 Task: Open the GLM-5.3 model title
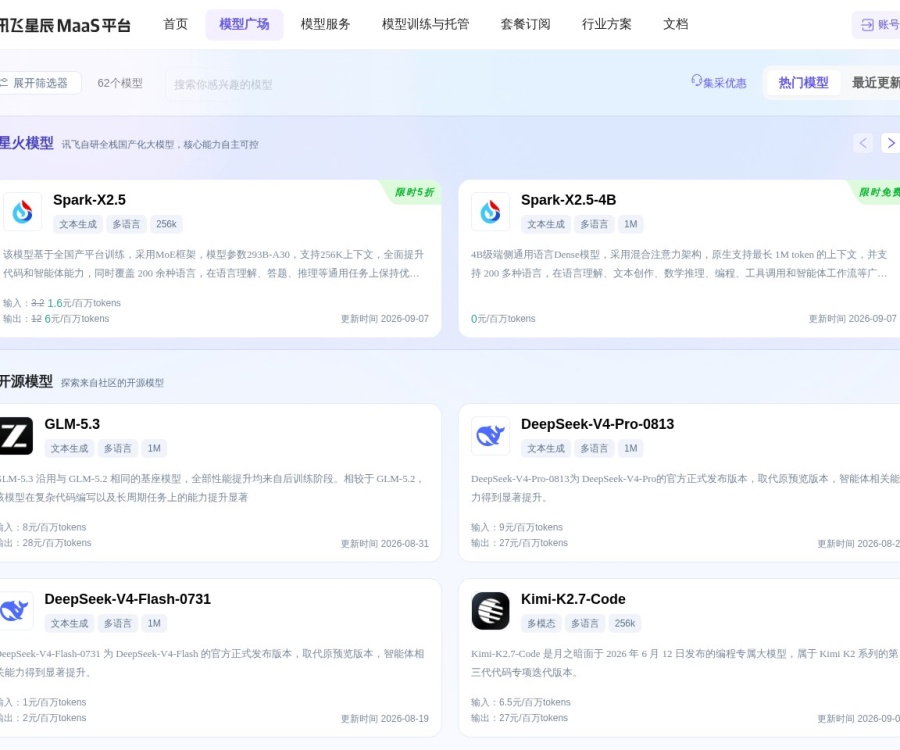(72, 424)
